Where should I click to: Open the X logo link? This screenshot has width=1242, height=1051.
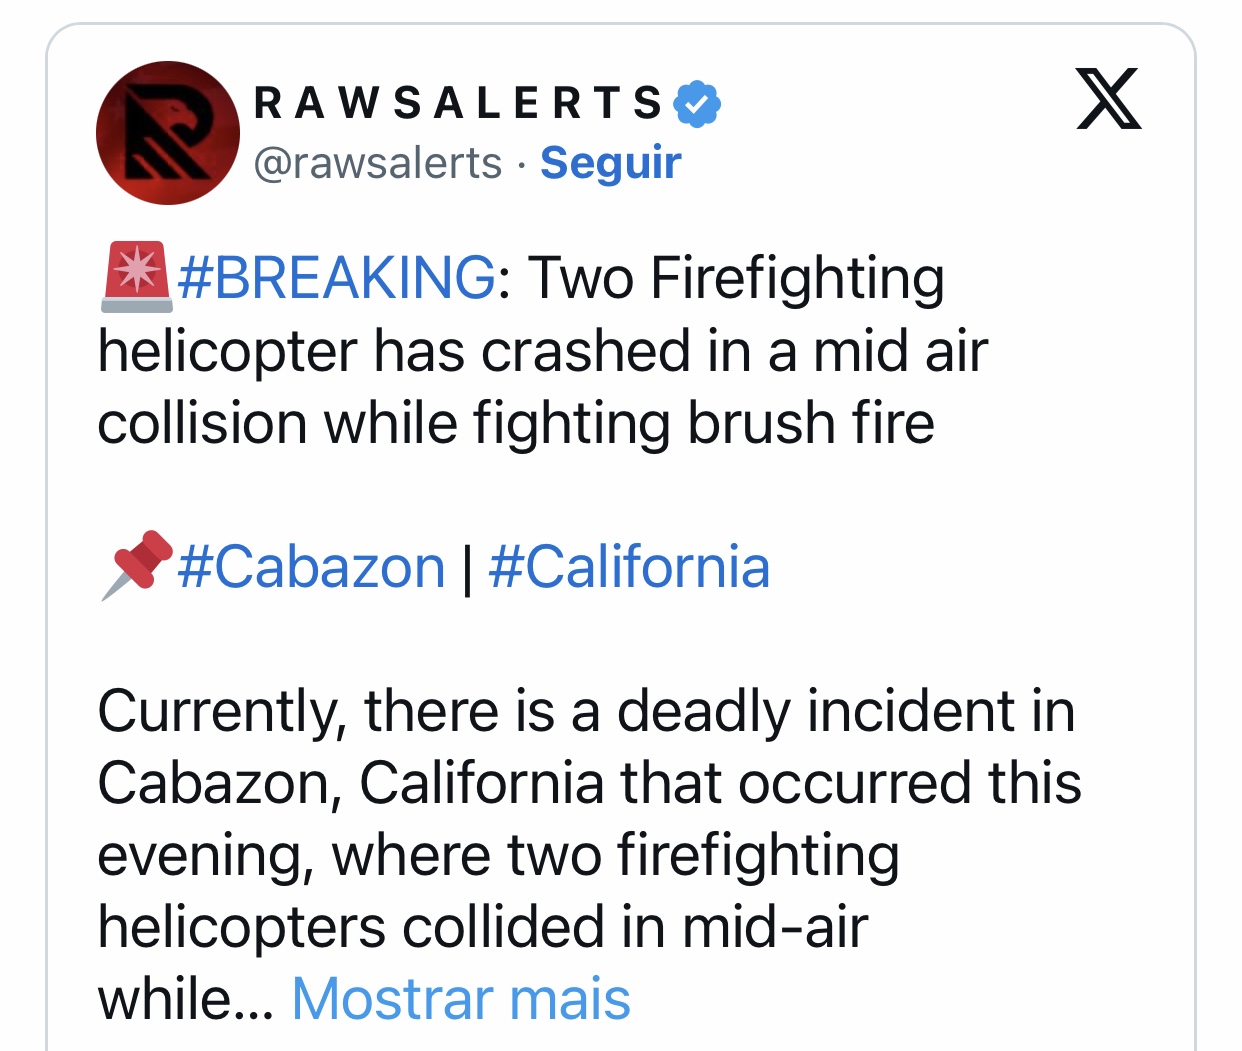(1108, 99)
